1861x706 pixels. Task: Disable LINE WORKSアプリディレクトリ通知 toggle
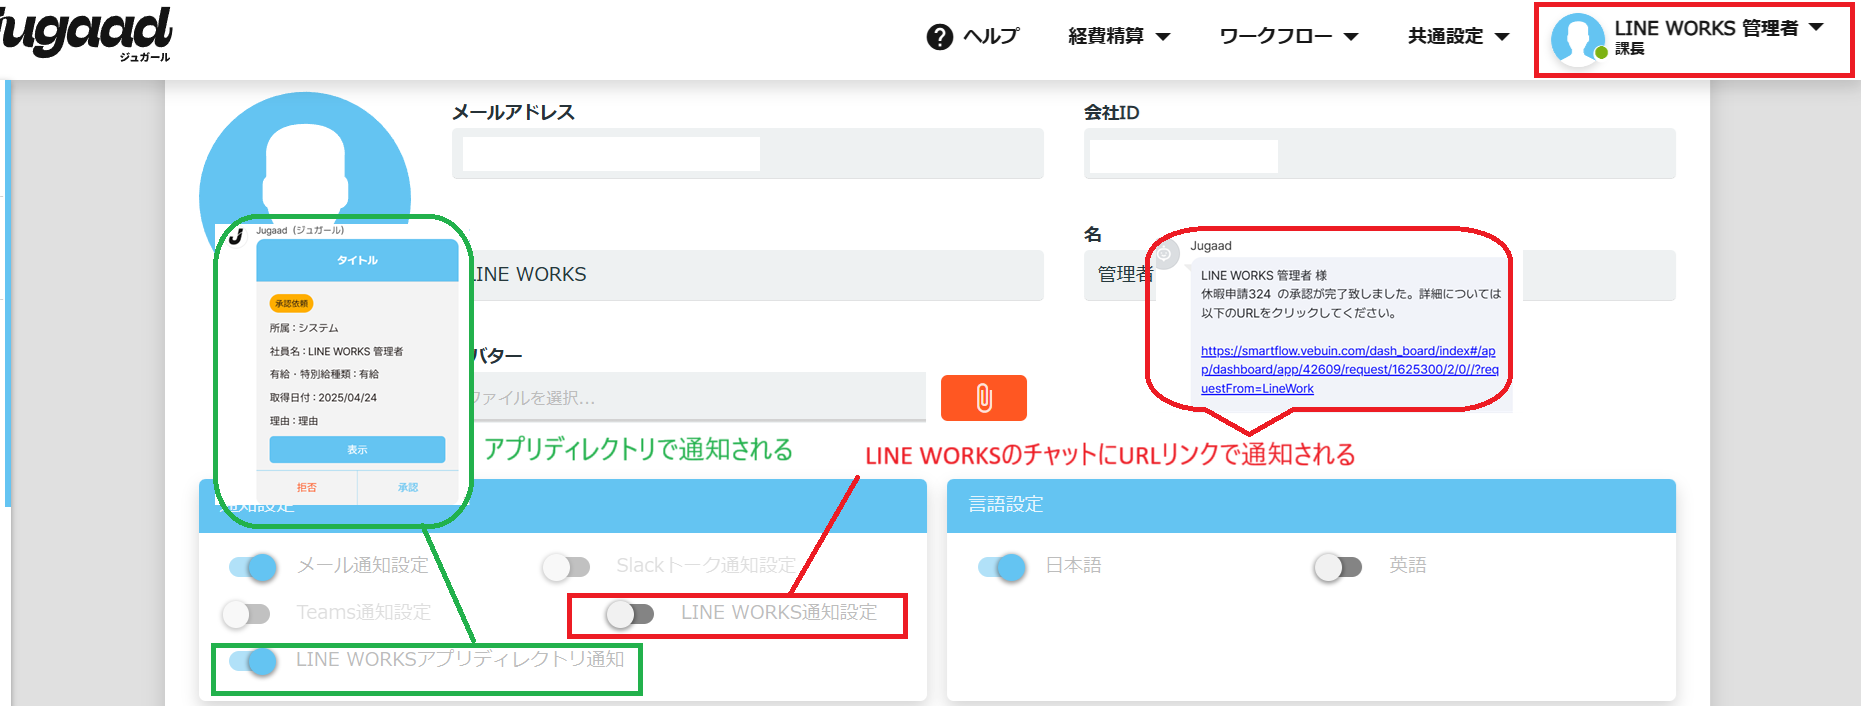252,661
